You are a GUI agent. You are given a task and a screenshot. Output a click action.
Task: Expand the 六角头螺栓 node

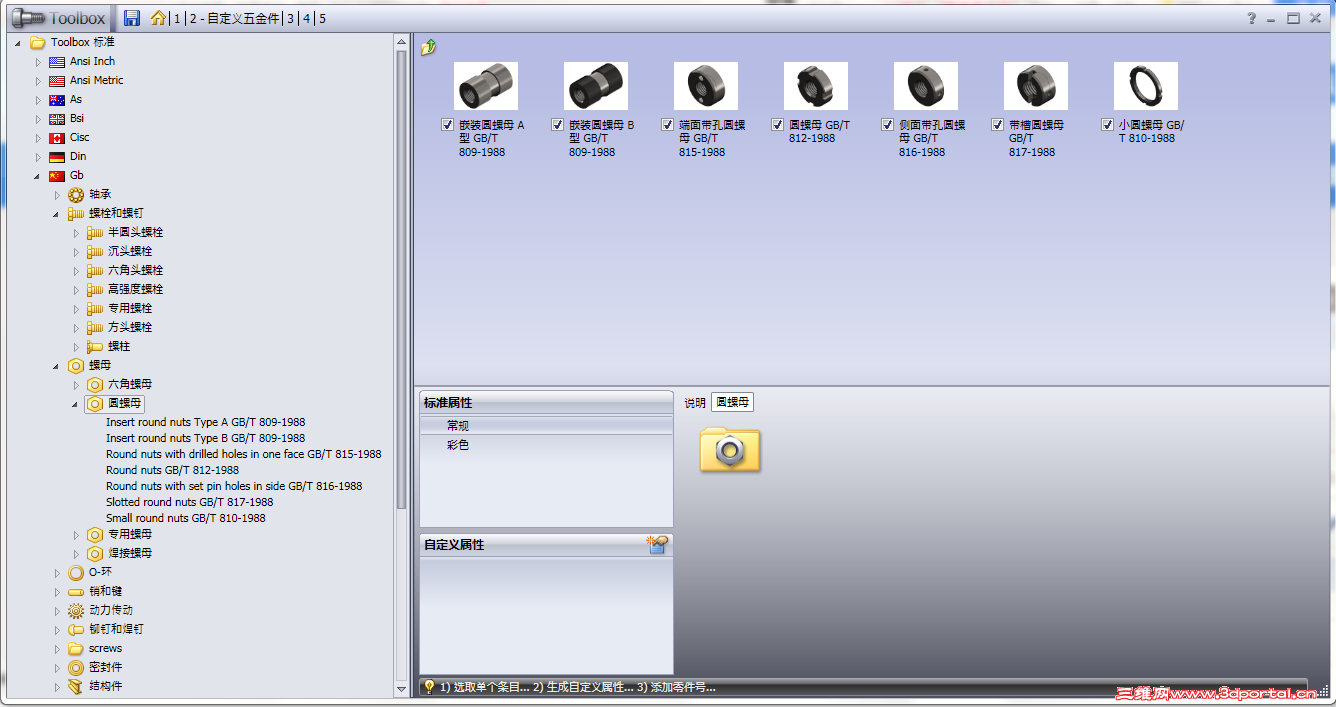76,270
